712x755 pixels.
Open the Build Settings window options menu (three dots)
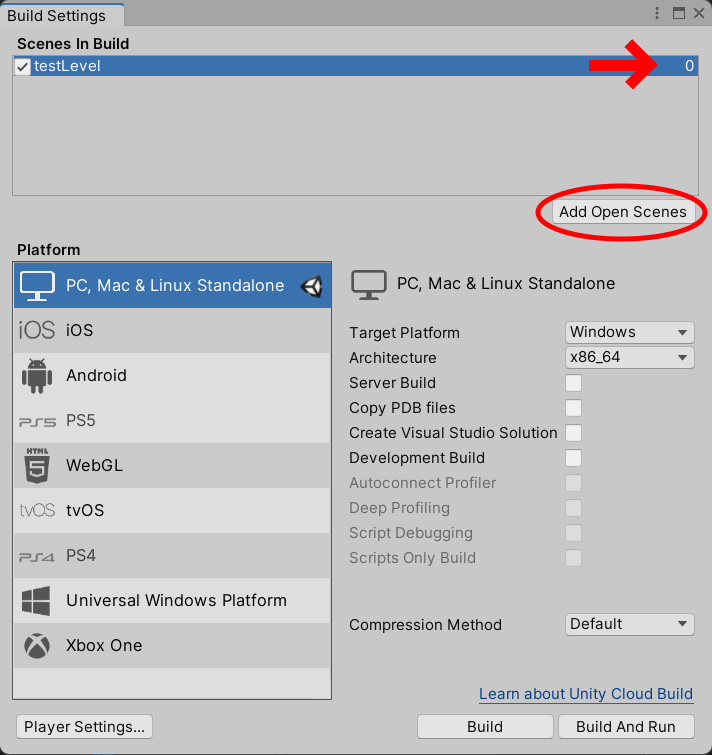(657, 13)
